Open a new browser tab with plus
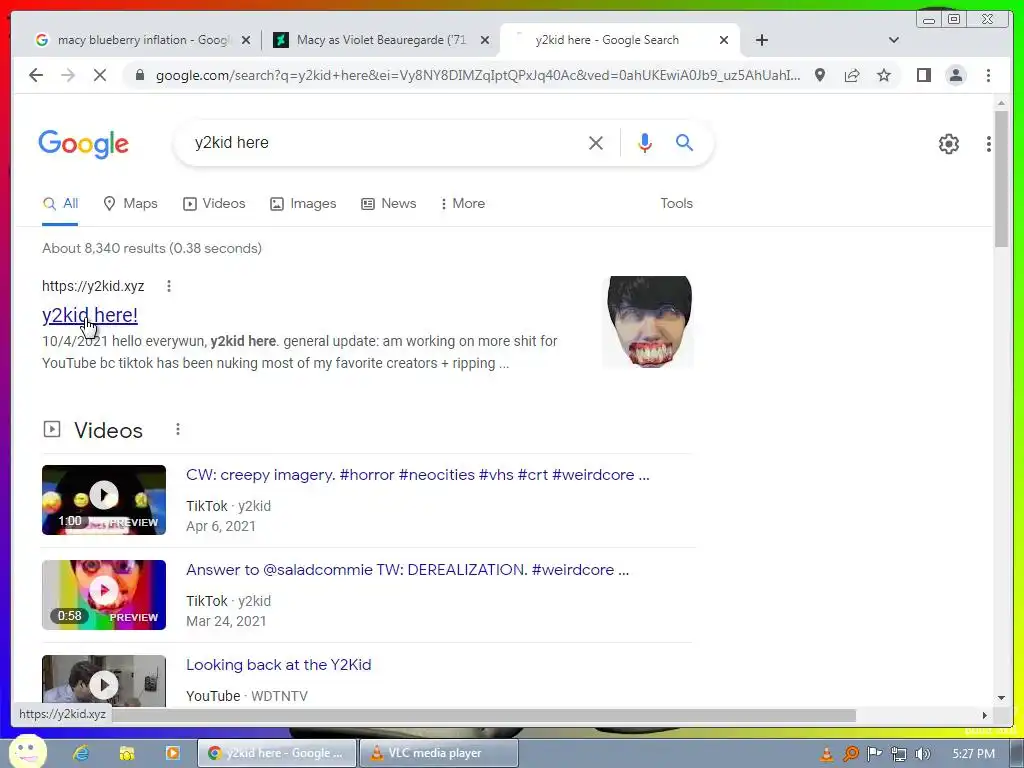This screenshot has height=768, width=1024. (x=761, y=40)
